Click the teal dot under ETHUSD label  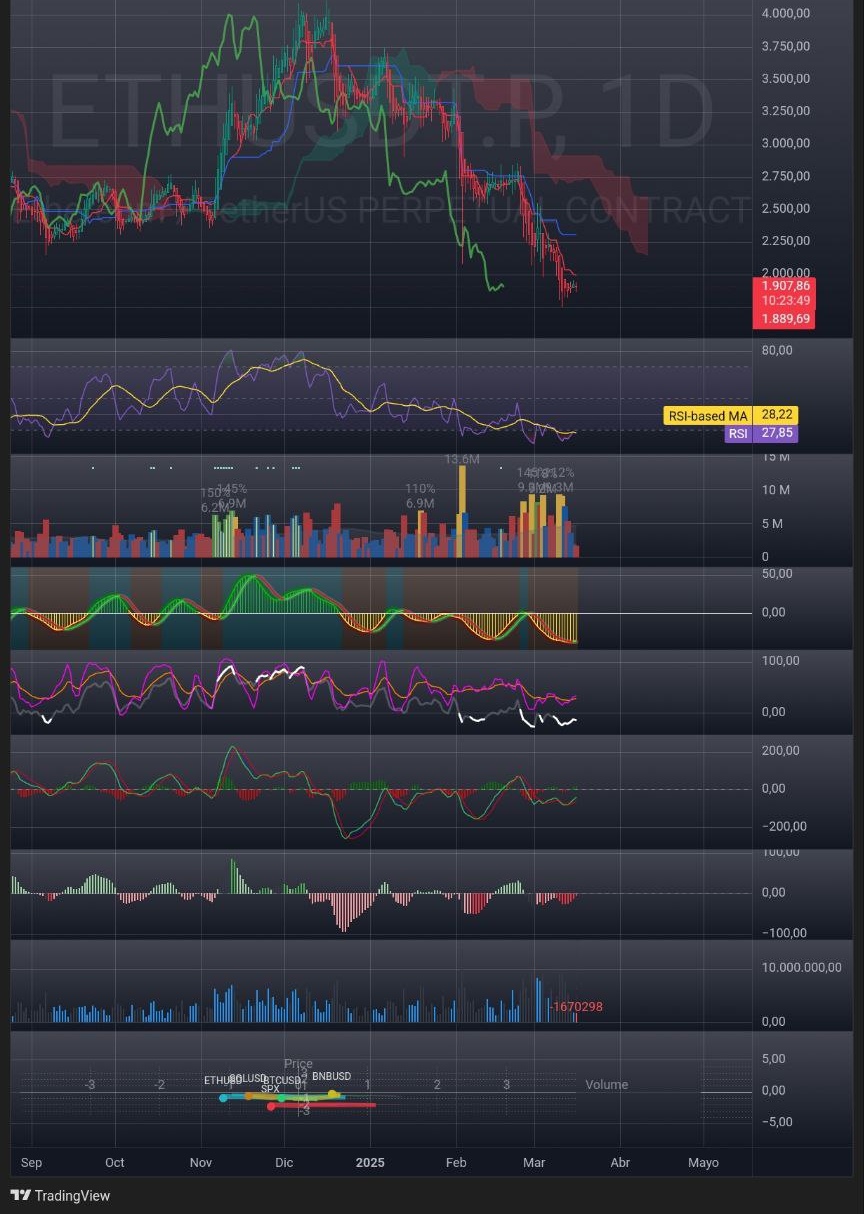click(x=223, y=1098)
